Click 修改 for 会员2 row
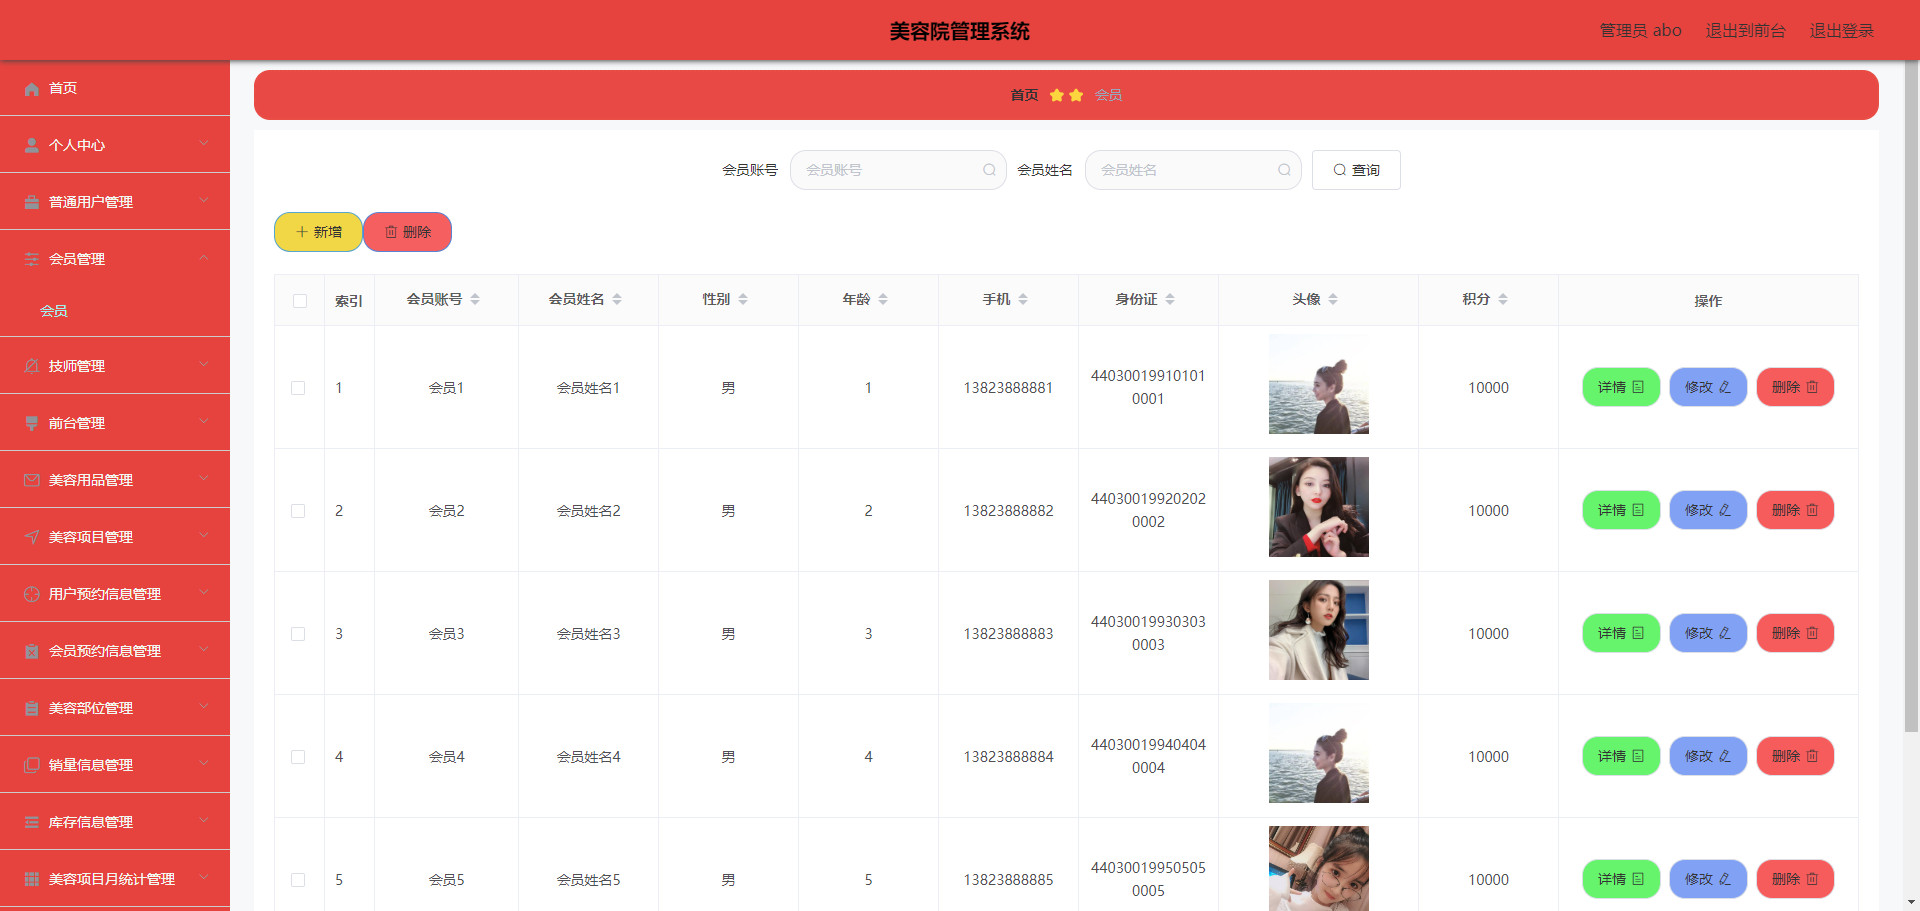 [x=1708, y=510]
